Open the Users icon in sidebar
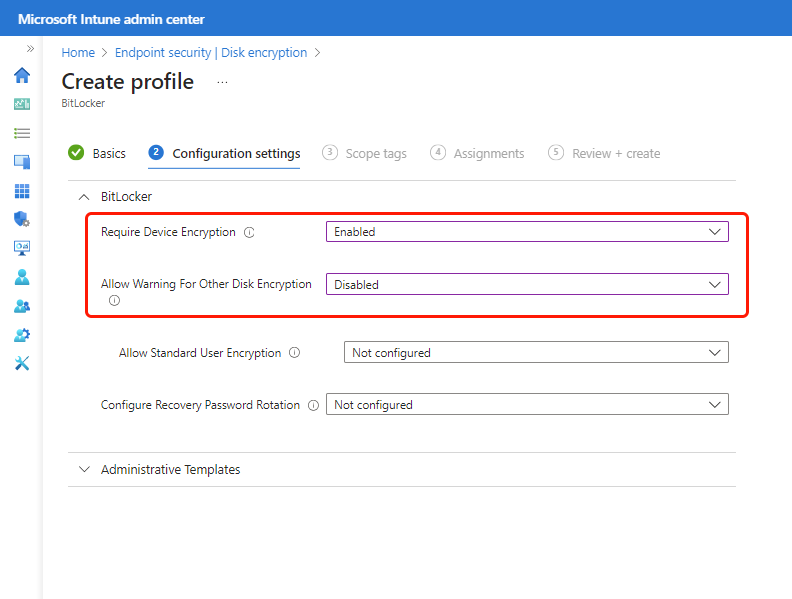 pyautogui.click(x=22, y=277)
